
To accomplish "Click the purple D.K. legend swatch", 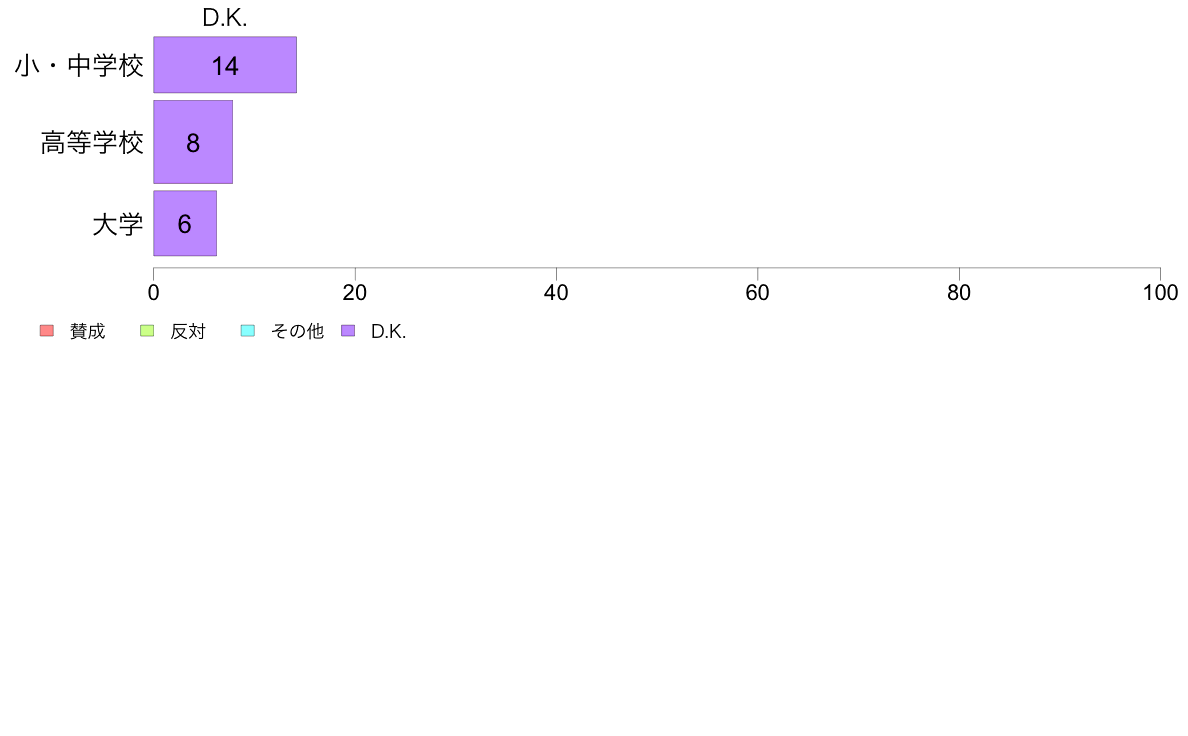I will pyautogui.click(x=349, y=330).
